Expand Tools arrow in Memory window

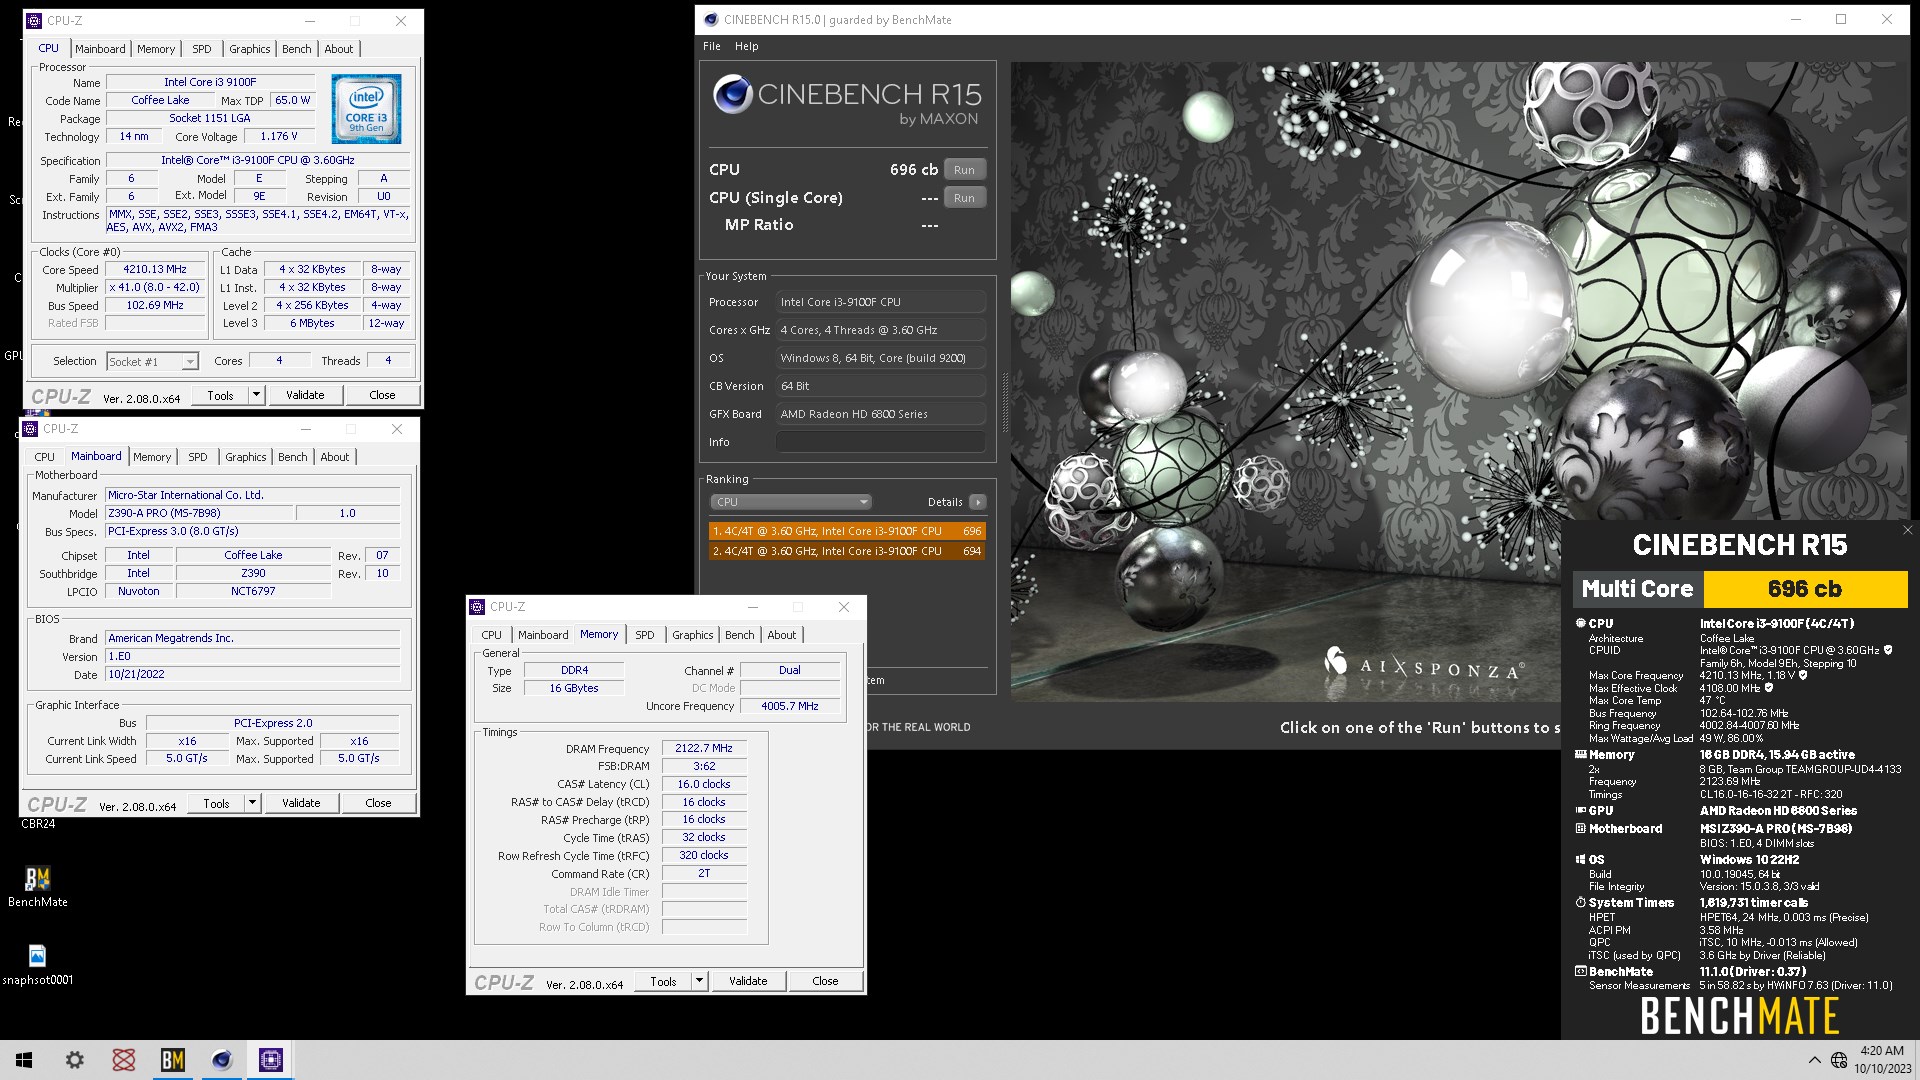[x=699, y=982]
